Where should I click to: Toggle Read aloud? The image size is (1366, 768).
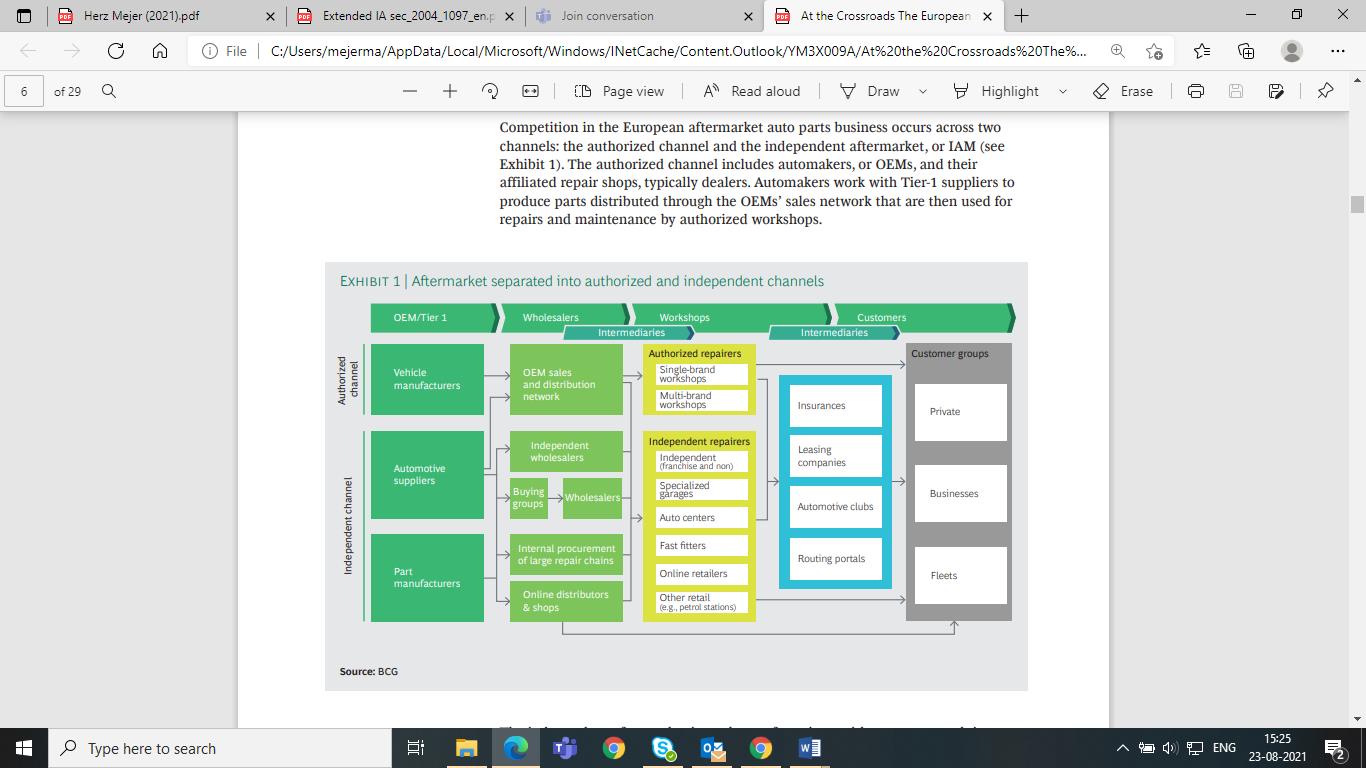point(752,91)
